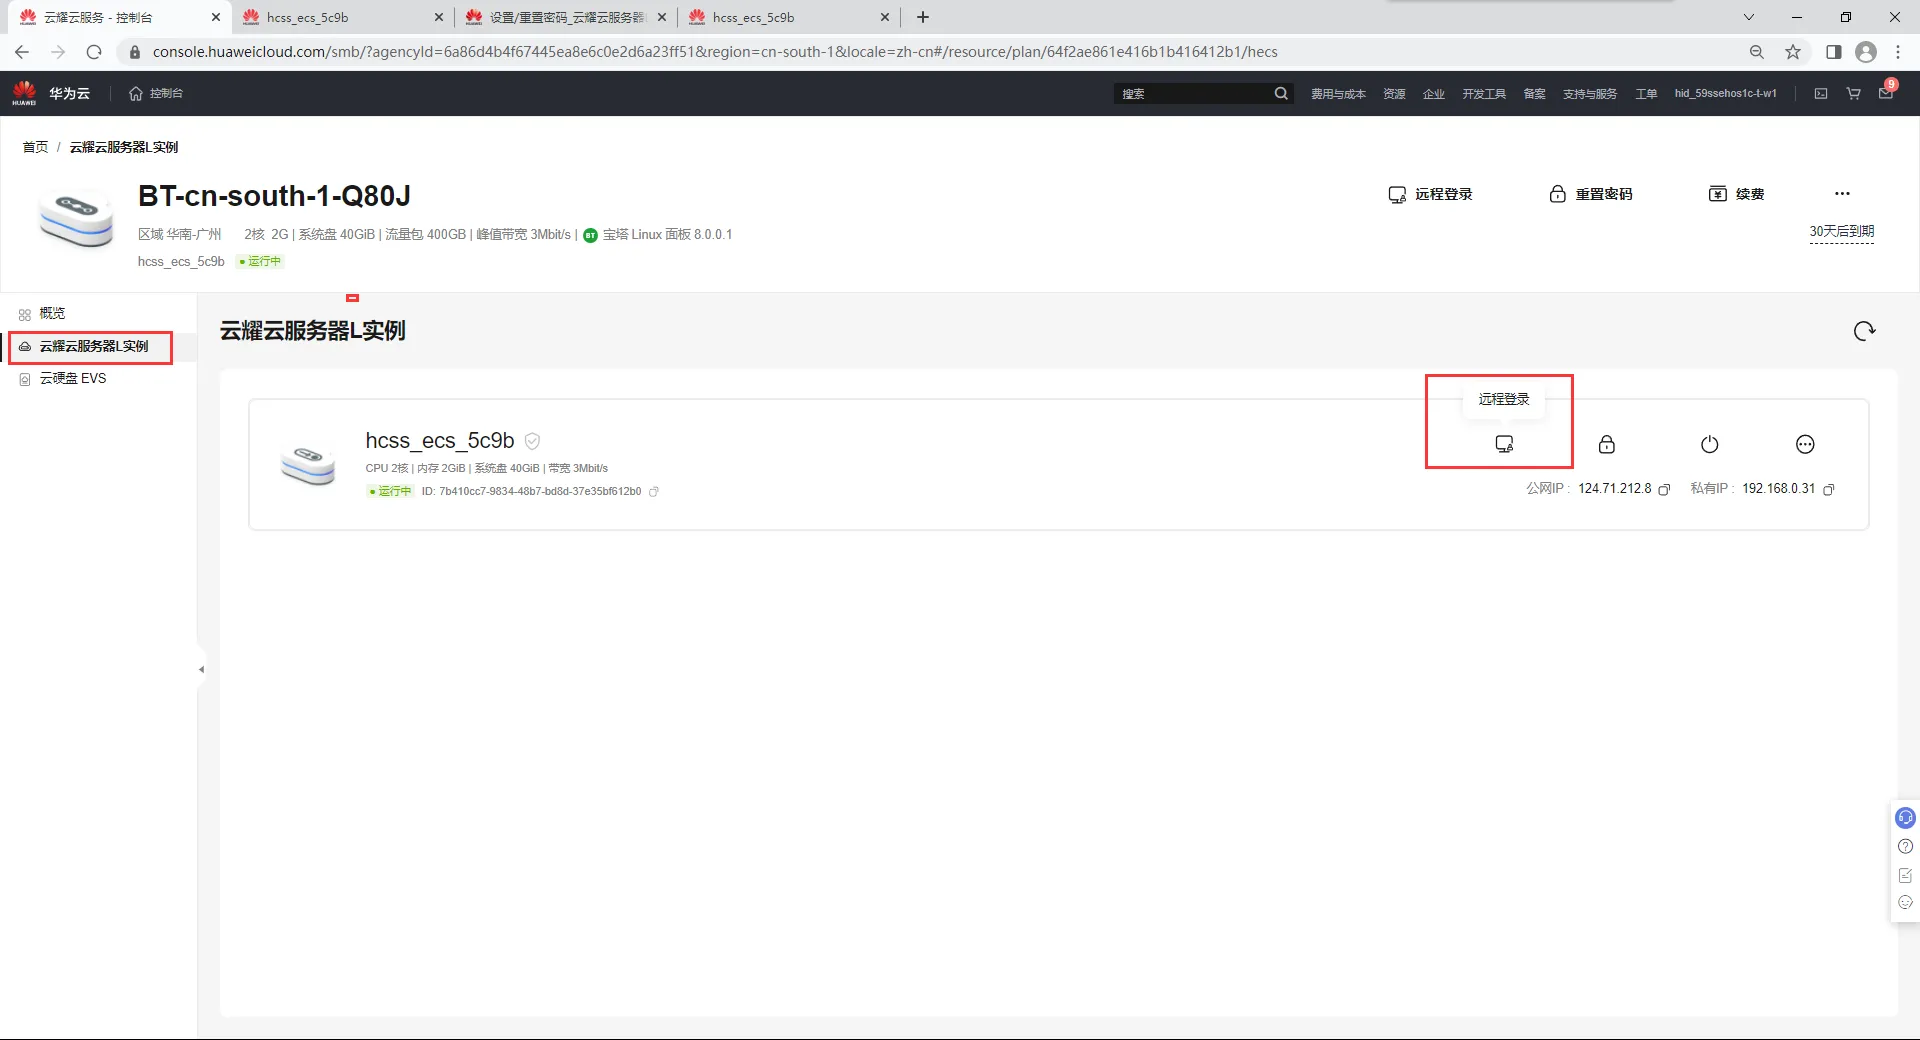Copy the private IP 192.168.0.31

point(1829,489)
